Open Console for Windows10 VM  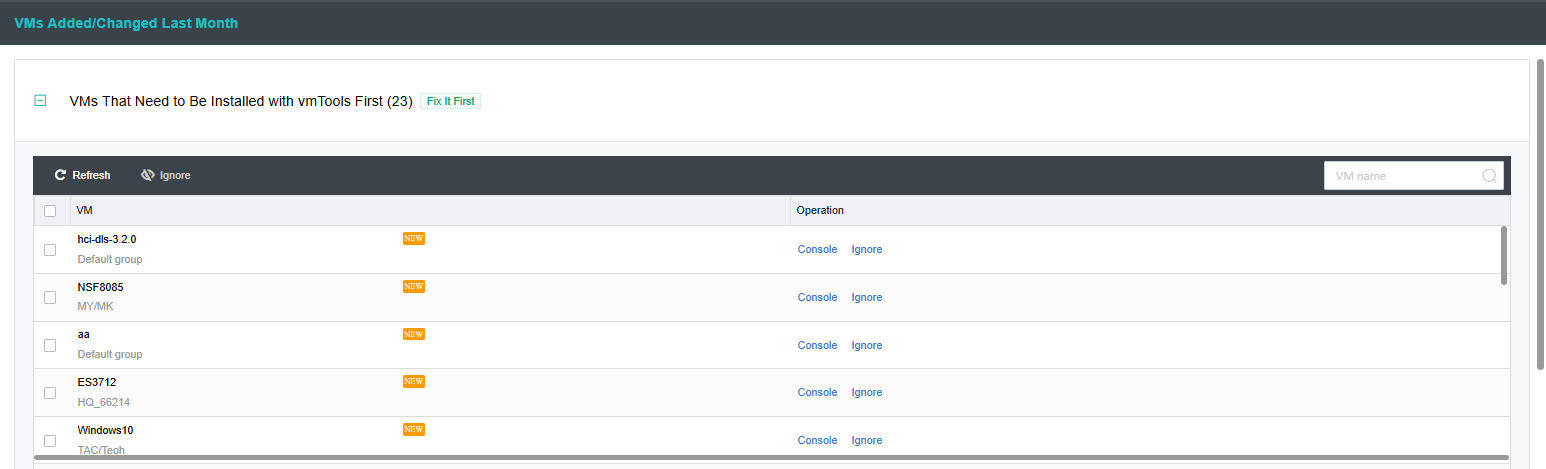pyautogui.click(x=817, y=440)
